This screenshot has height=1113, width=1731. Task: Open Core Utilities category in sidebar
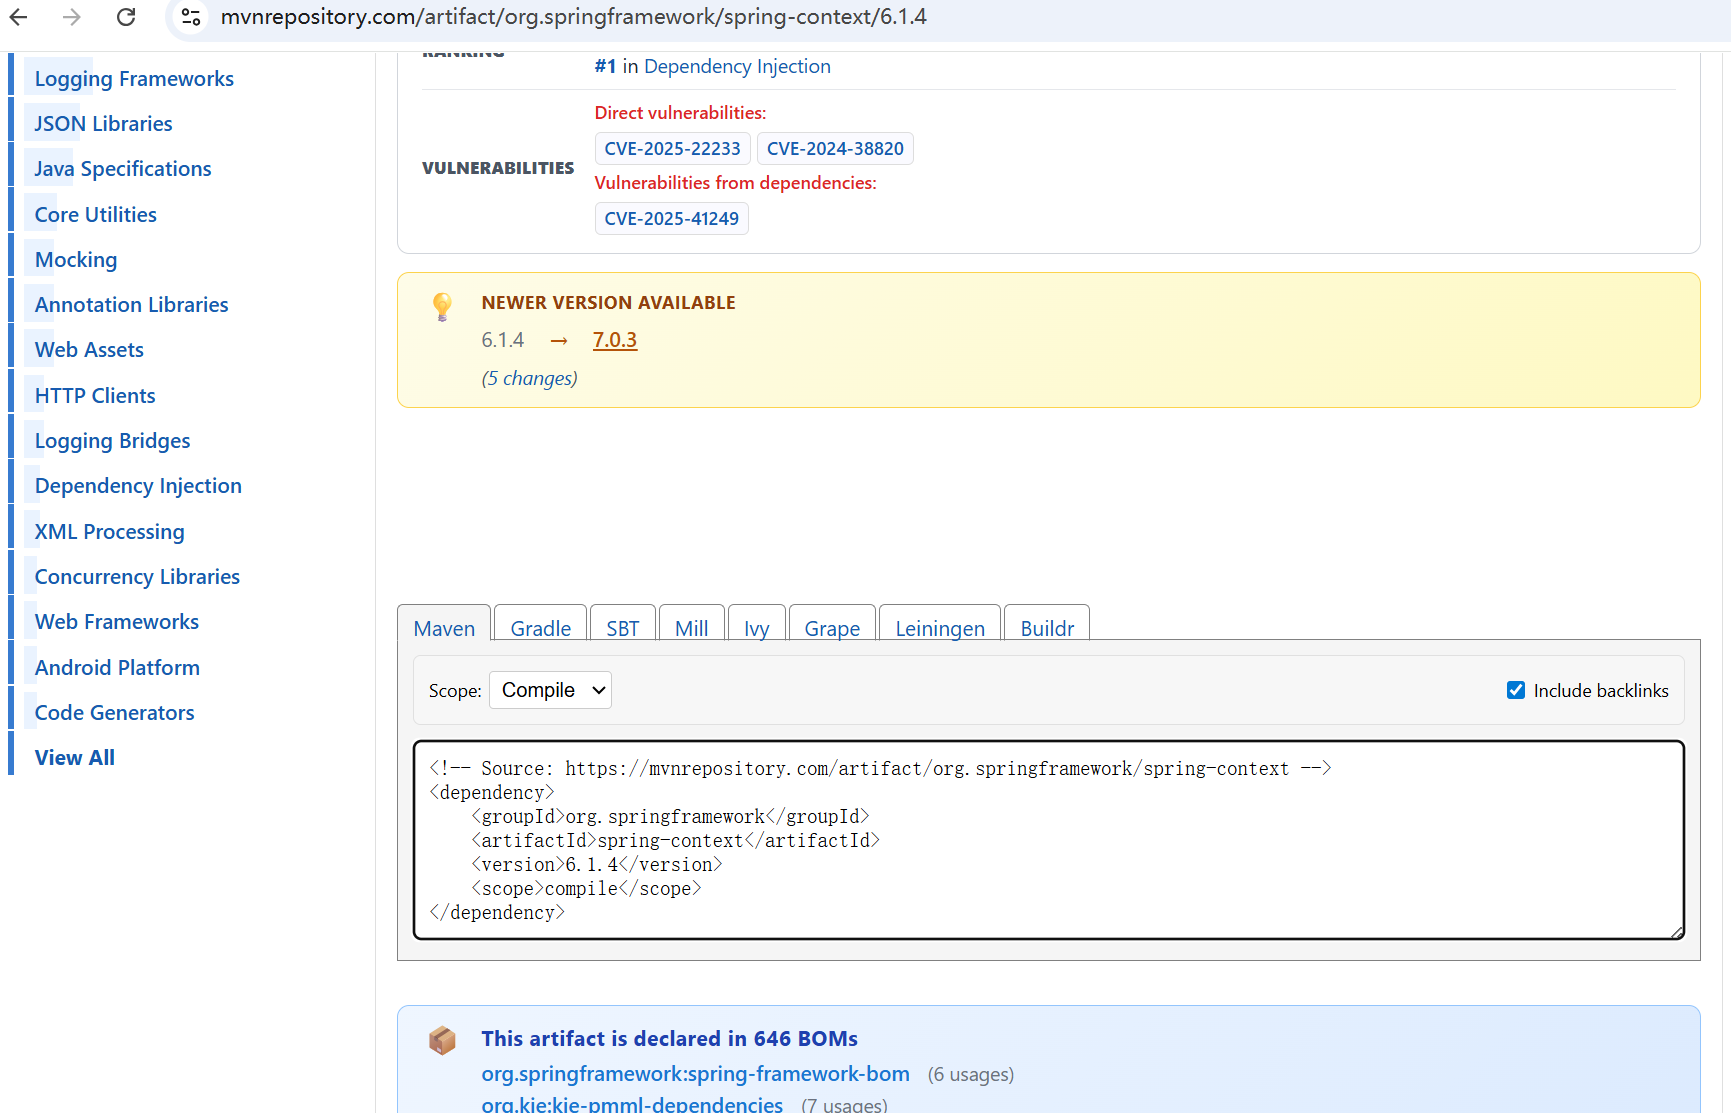tap(96, 215)
